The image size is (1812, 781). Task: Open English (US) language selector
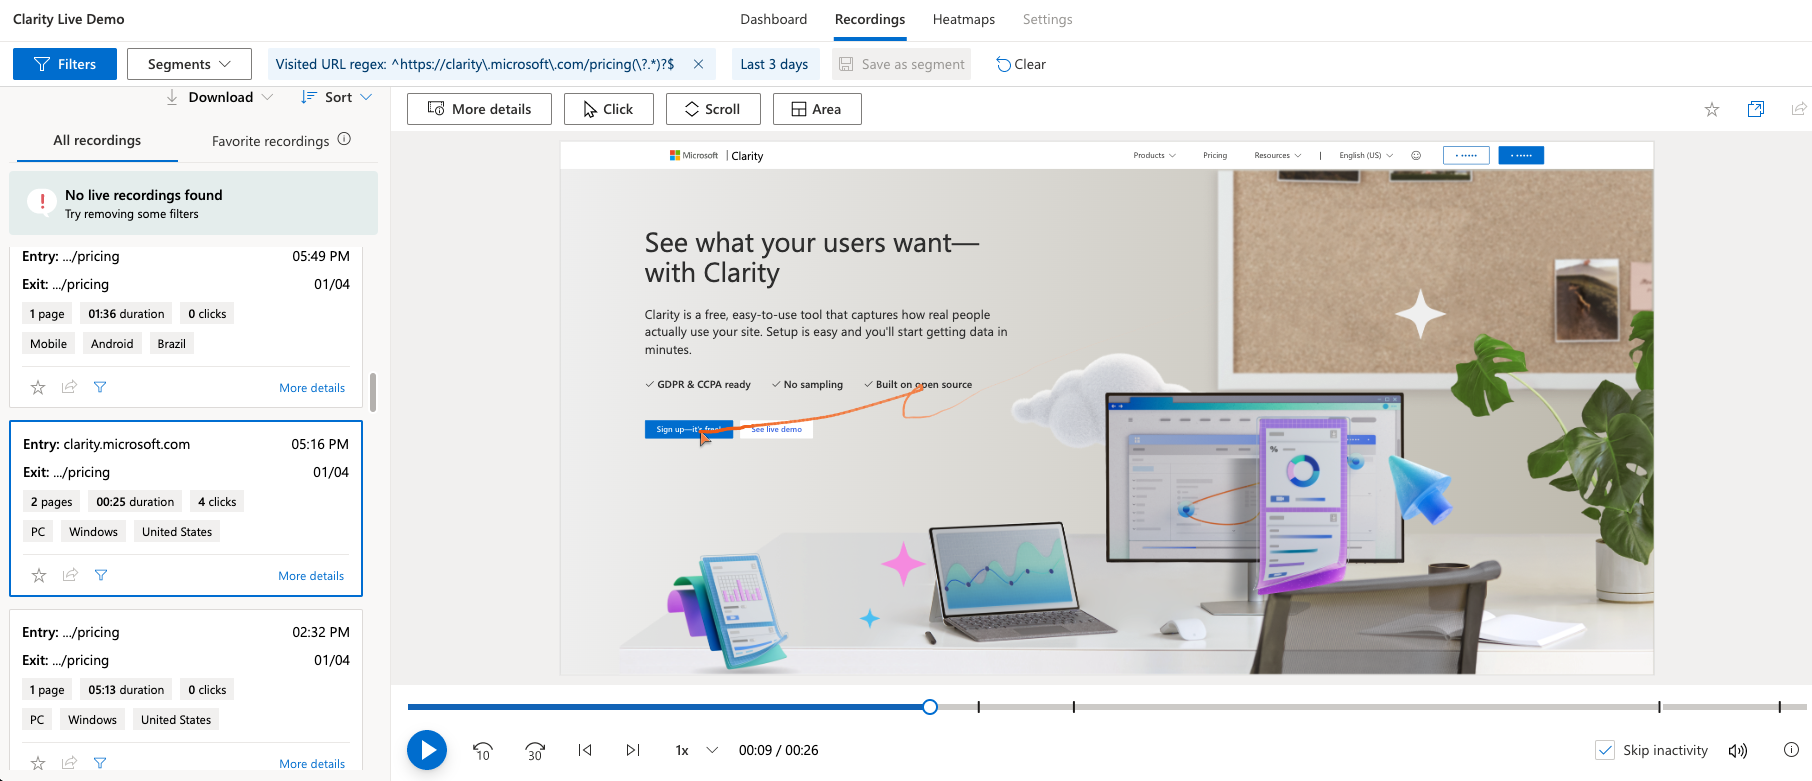tap(1366, 155)
